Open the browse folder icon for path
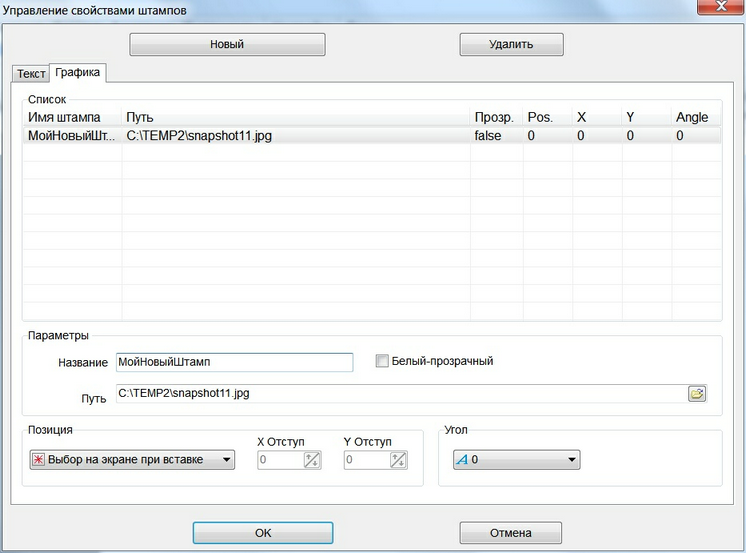The image size is (746, 553). (697, 394)
